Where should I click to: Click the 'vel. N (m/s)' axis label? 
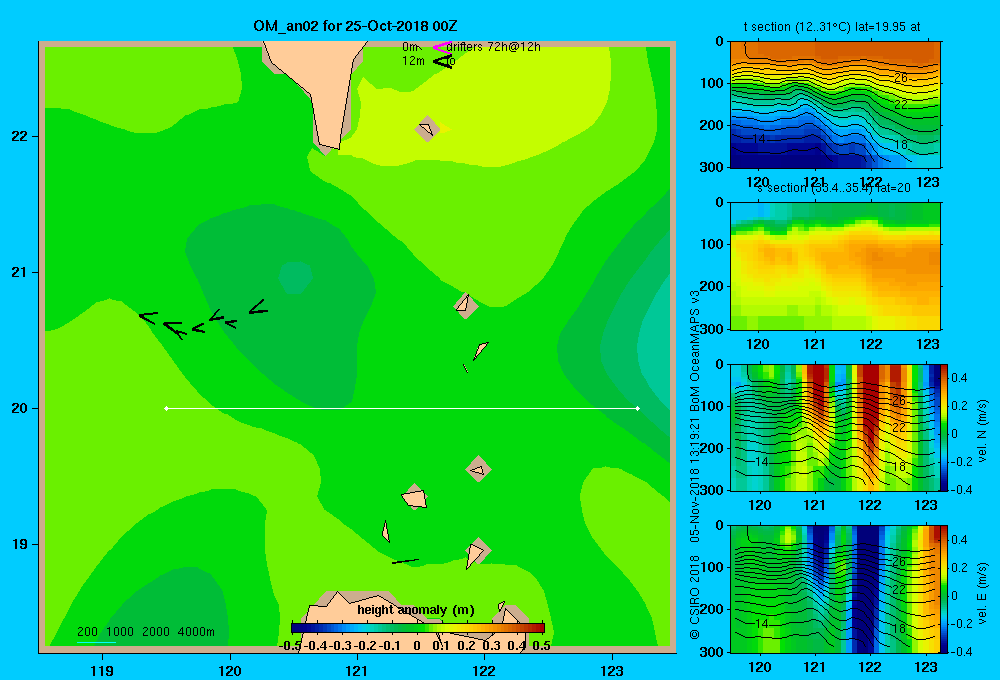(983, 431)
